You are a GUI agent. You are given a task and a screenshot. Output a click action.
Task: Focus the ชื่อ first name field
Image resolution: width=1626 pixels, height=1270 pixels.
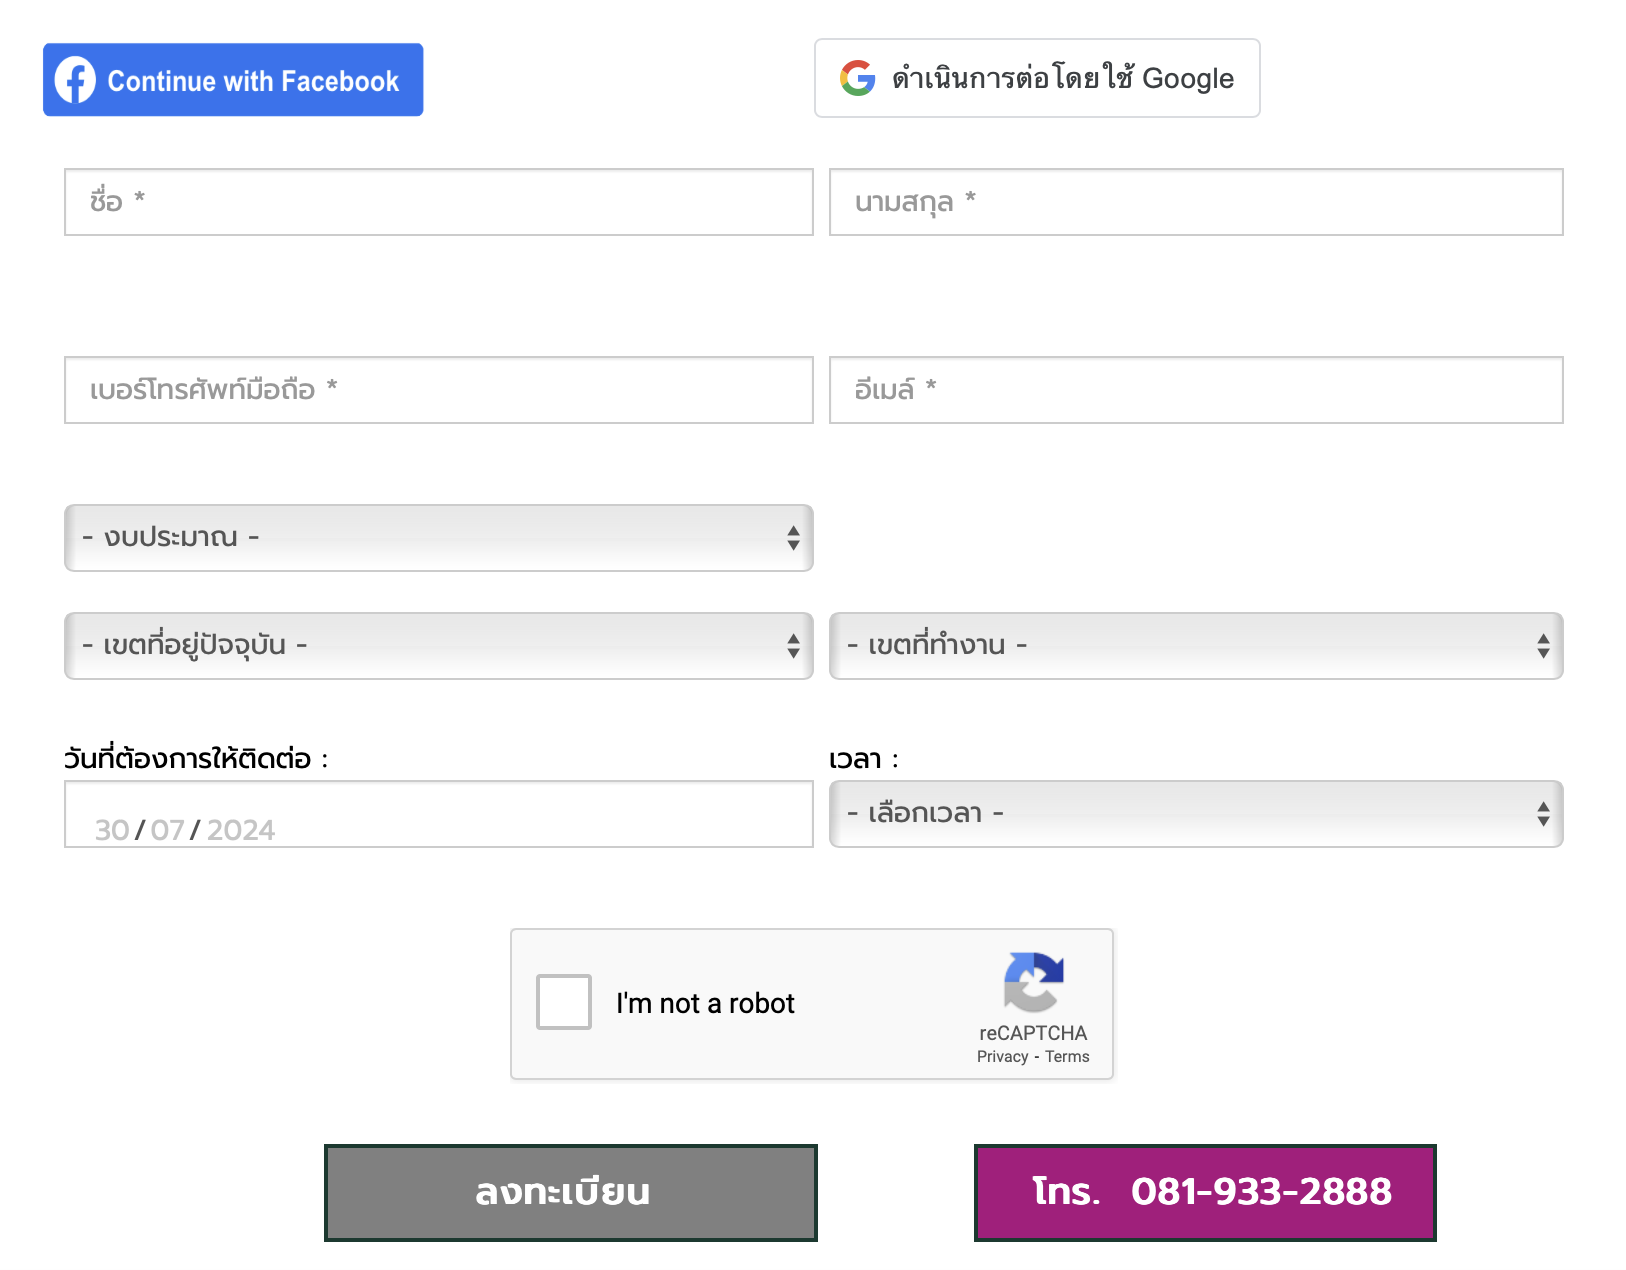click(439, 202)
